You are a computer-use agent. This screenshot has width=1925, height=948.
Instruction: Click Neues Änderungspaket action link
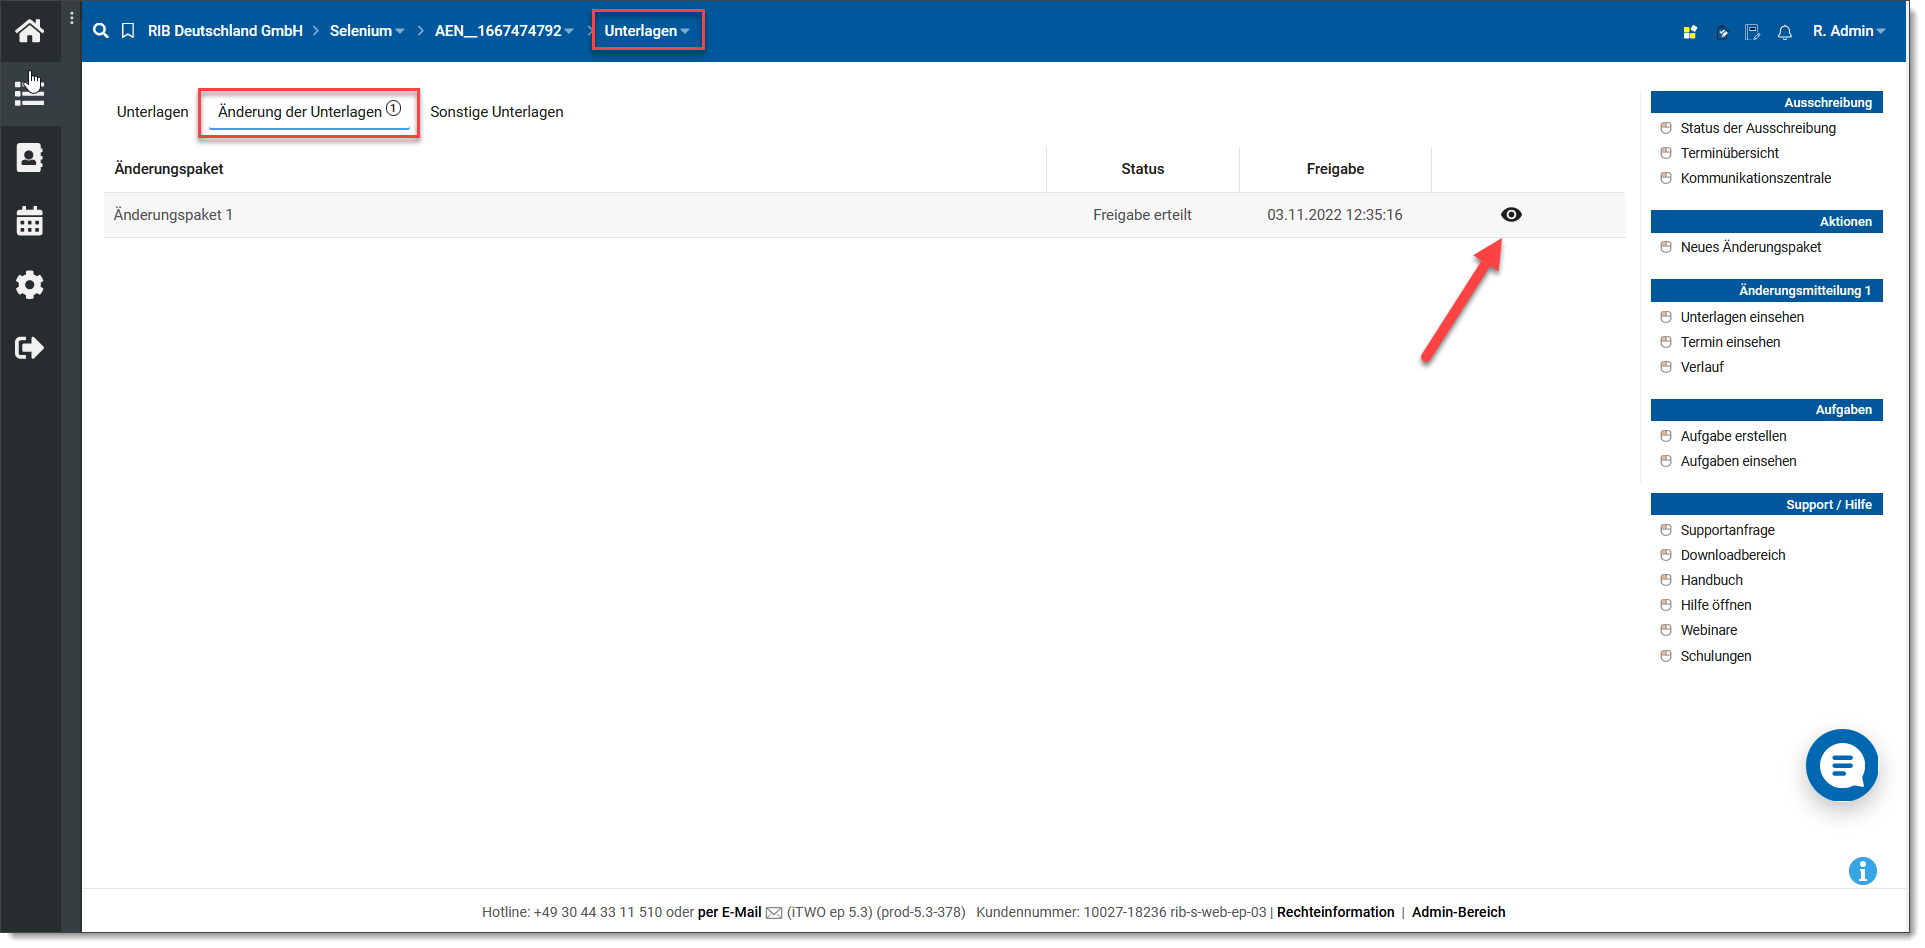click(1750, 247)
